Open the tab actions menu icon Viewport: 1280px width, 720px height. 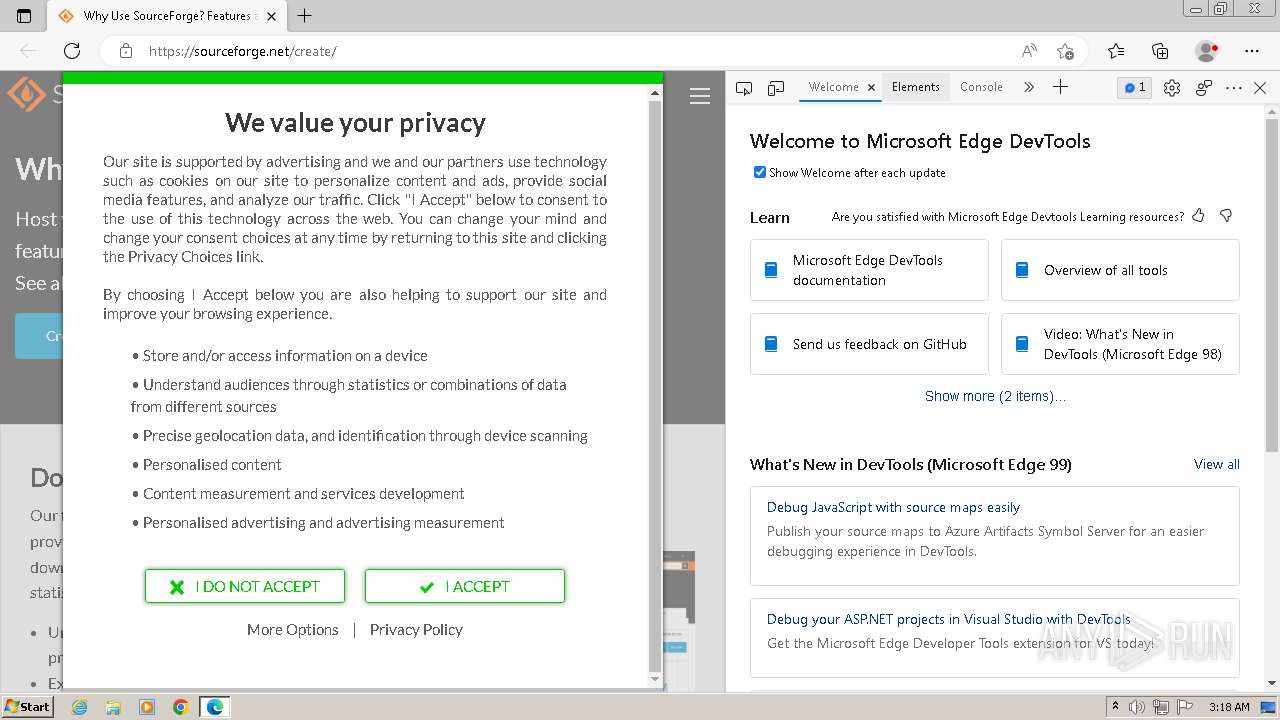24,15
